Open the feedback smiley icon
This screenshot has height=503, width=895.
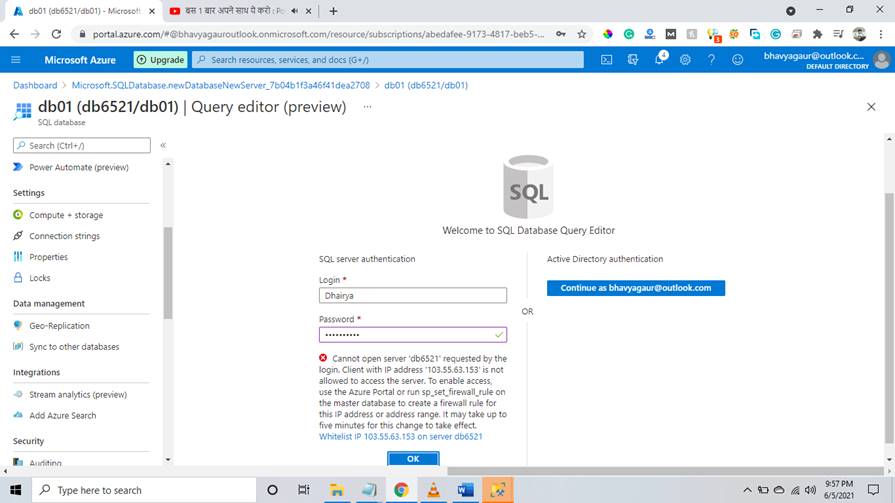tap(737, 59)
